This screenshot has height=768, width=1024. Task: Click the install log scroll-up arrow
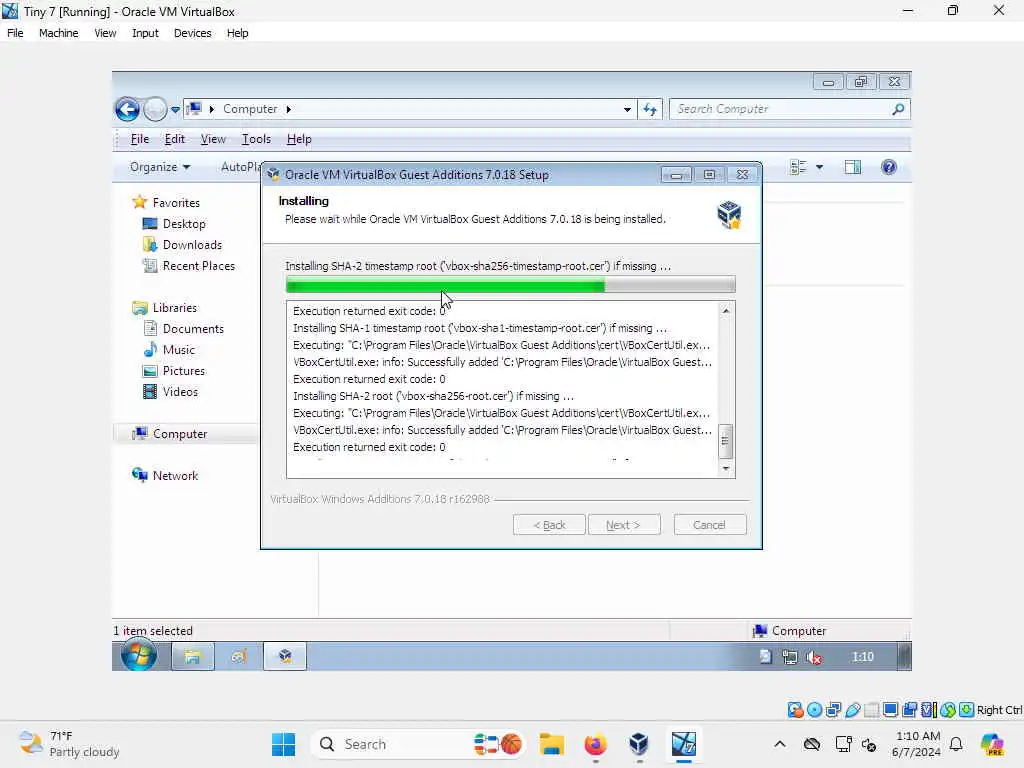726,311
